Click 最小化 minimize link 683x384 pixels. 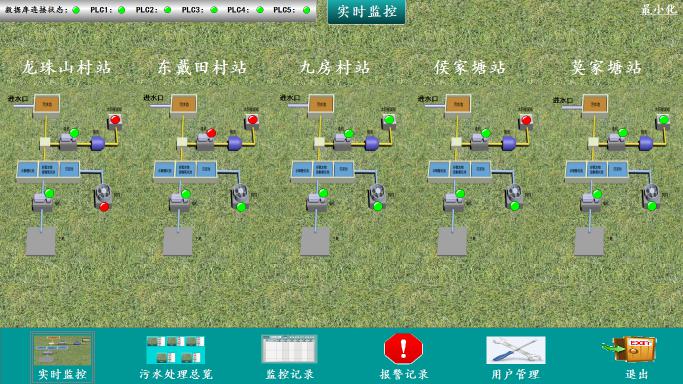[x=659, y=10]
